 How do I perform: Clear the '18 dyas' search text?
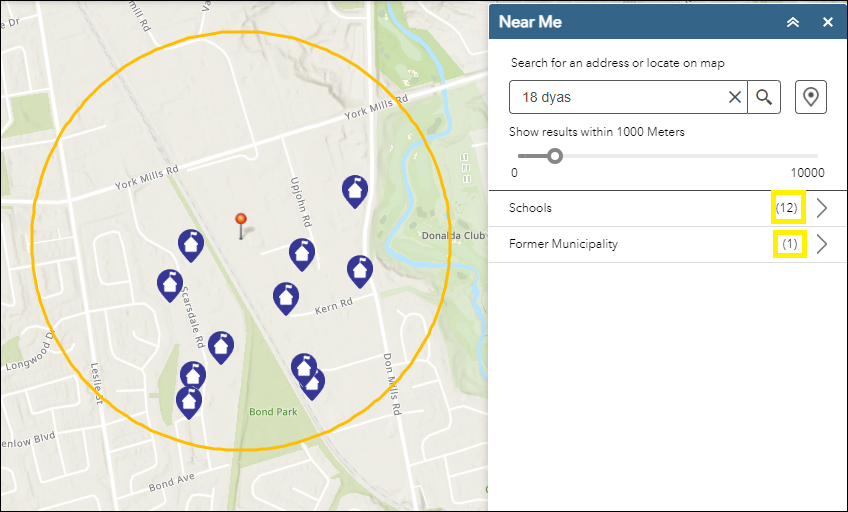click(x=734, y=97)
